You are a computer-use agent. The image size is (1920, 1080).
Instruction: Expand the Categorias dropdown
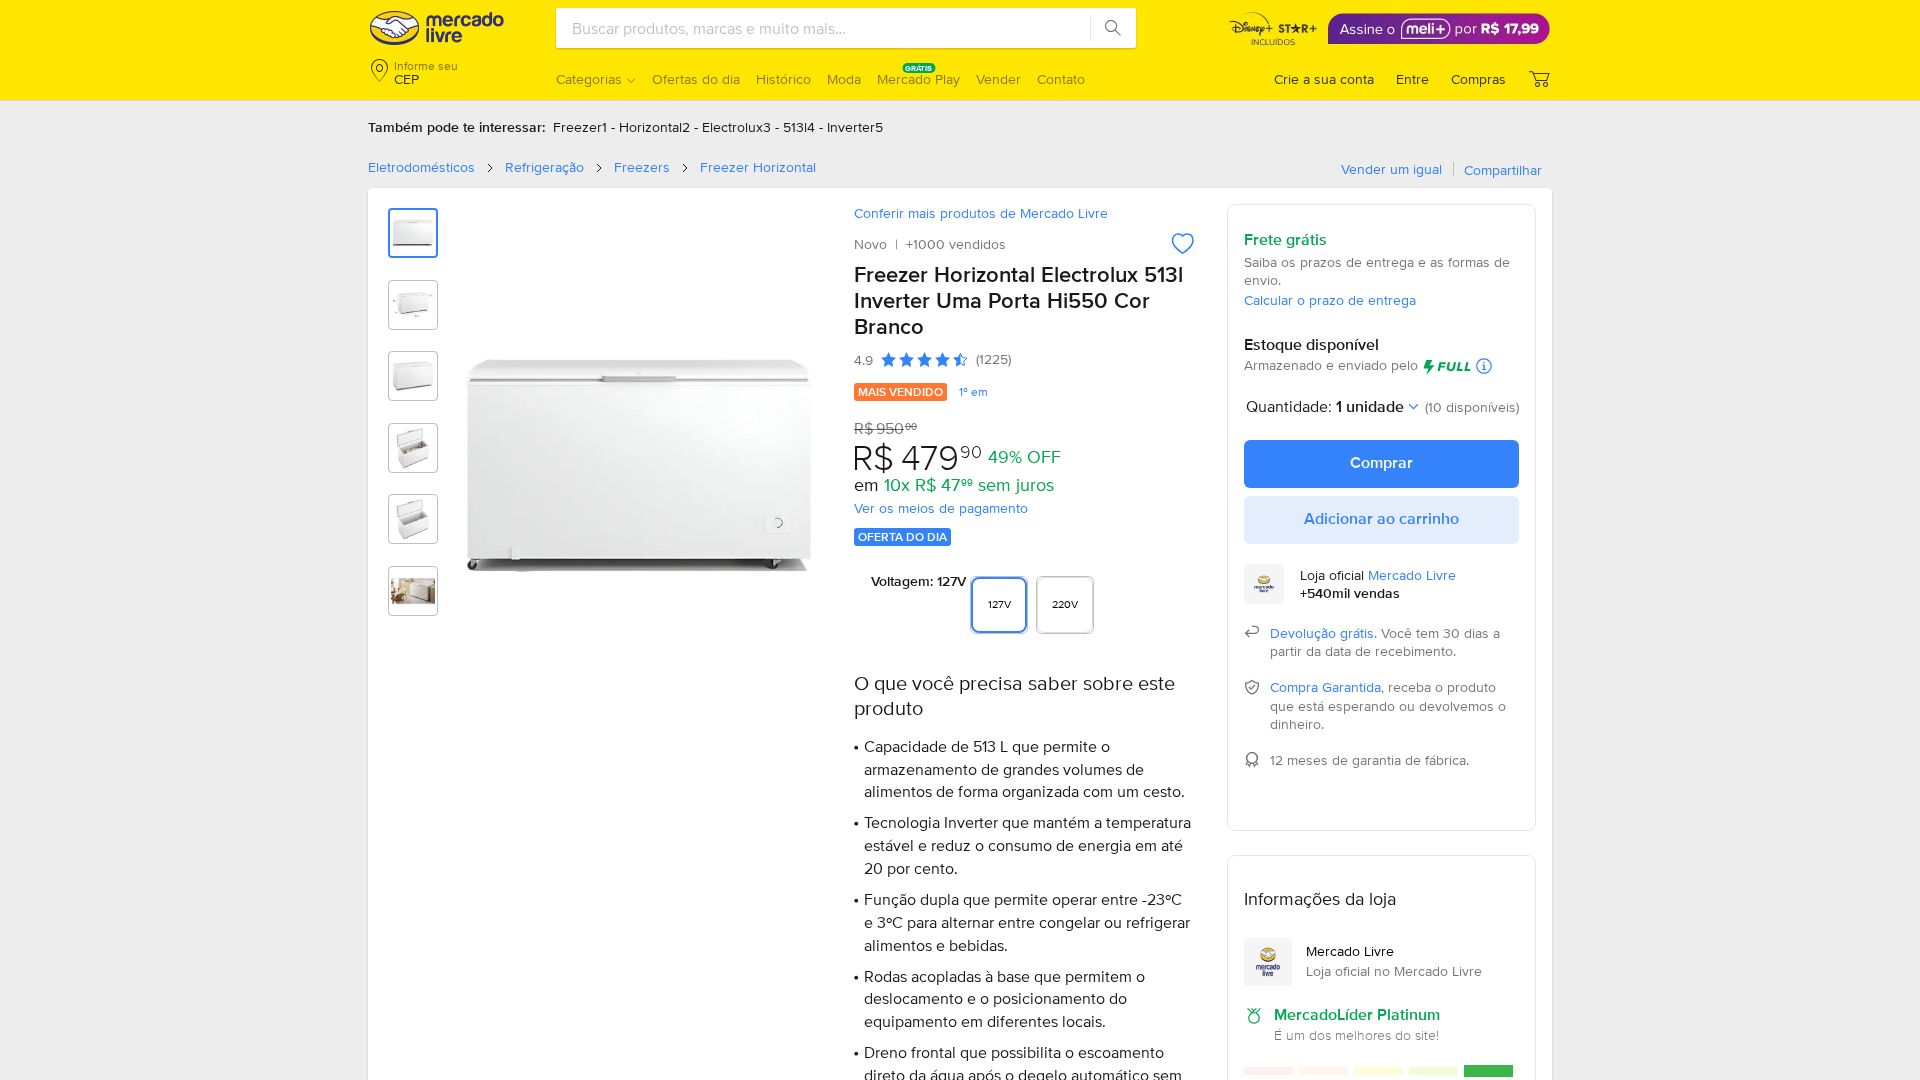[595, 80]
